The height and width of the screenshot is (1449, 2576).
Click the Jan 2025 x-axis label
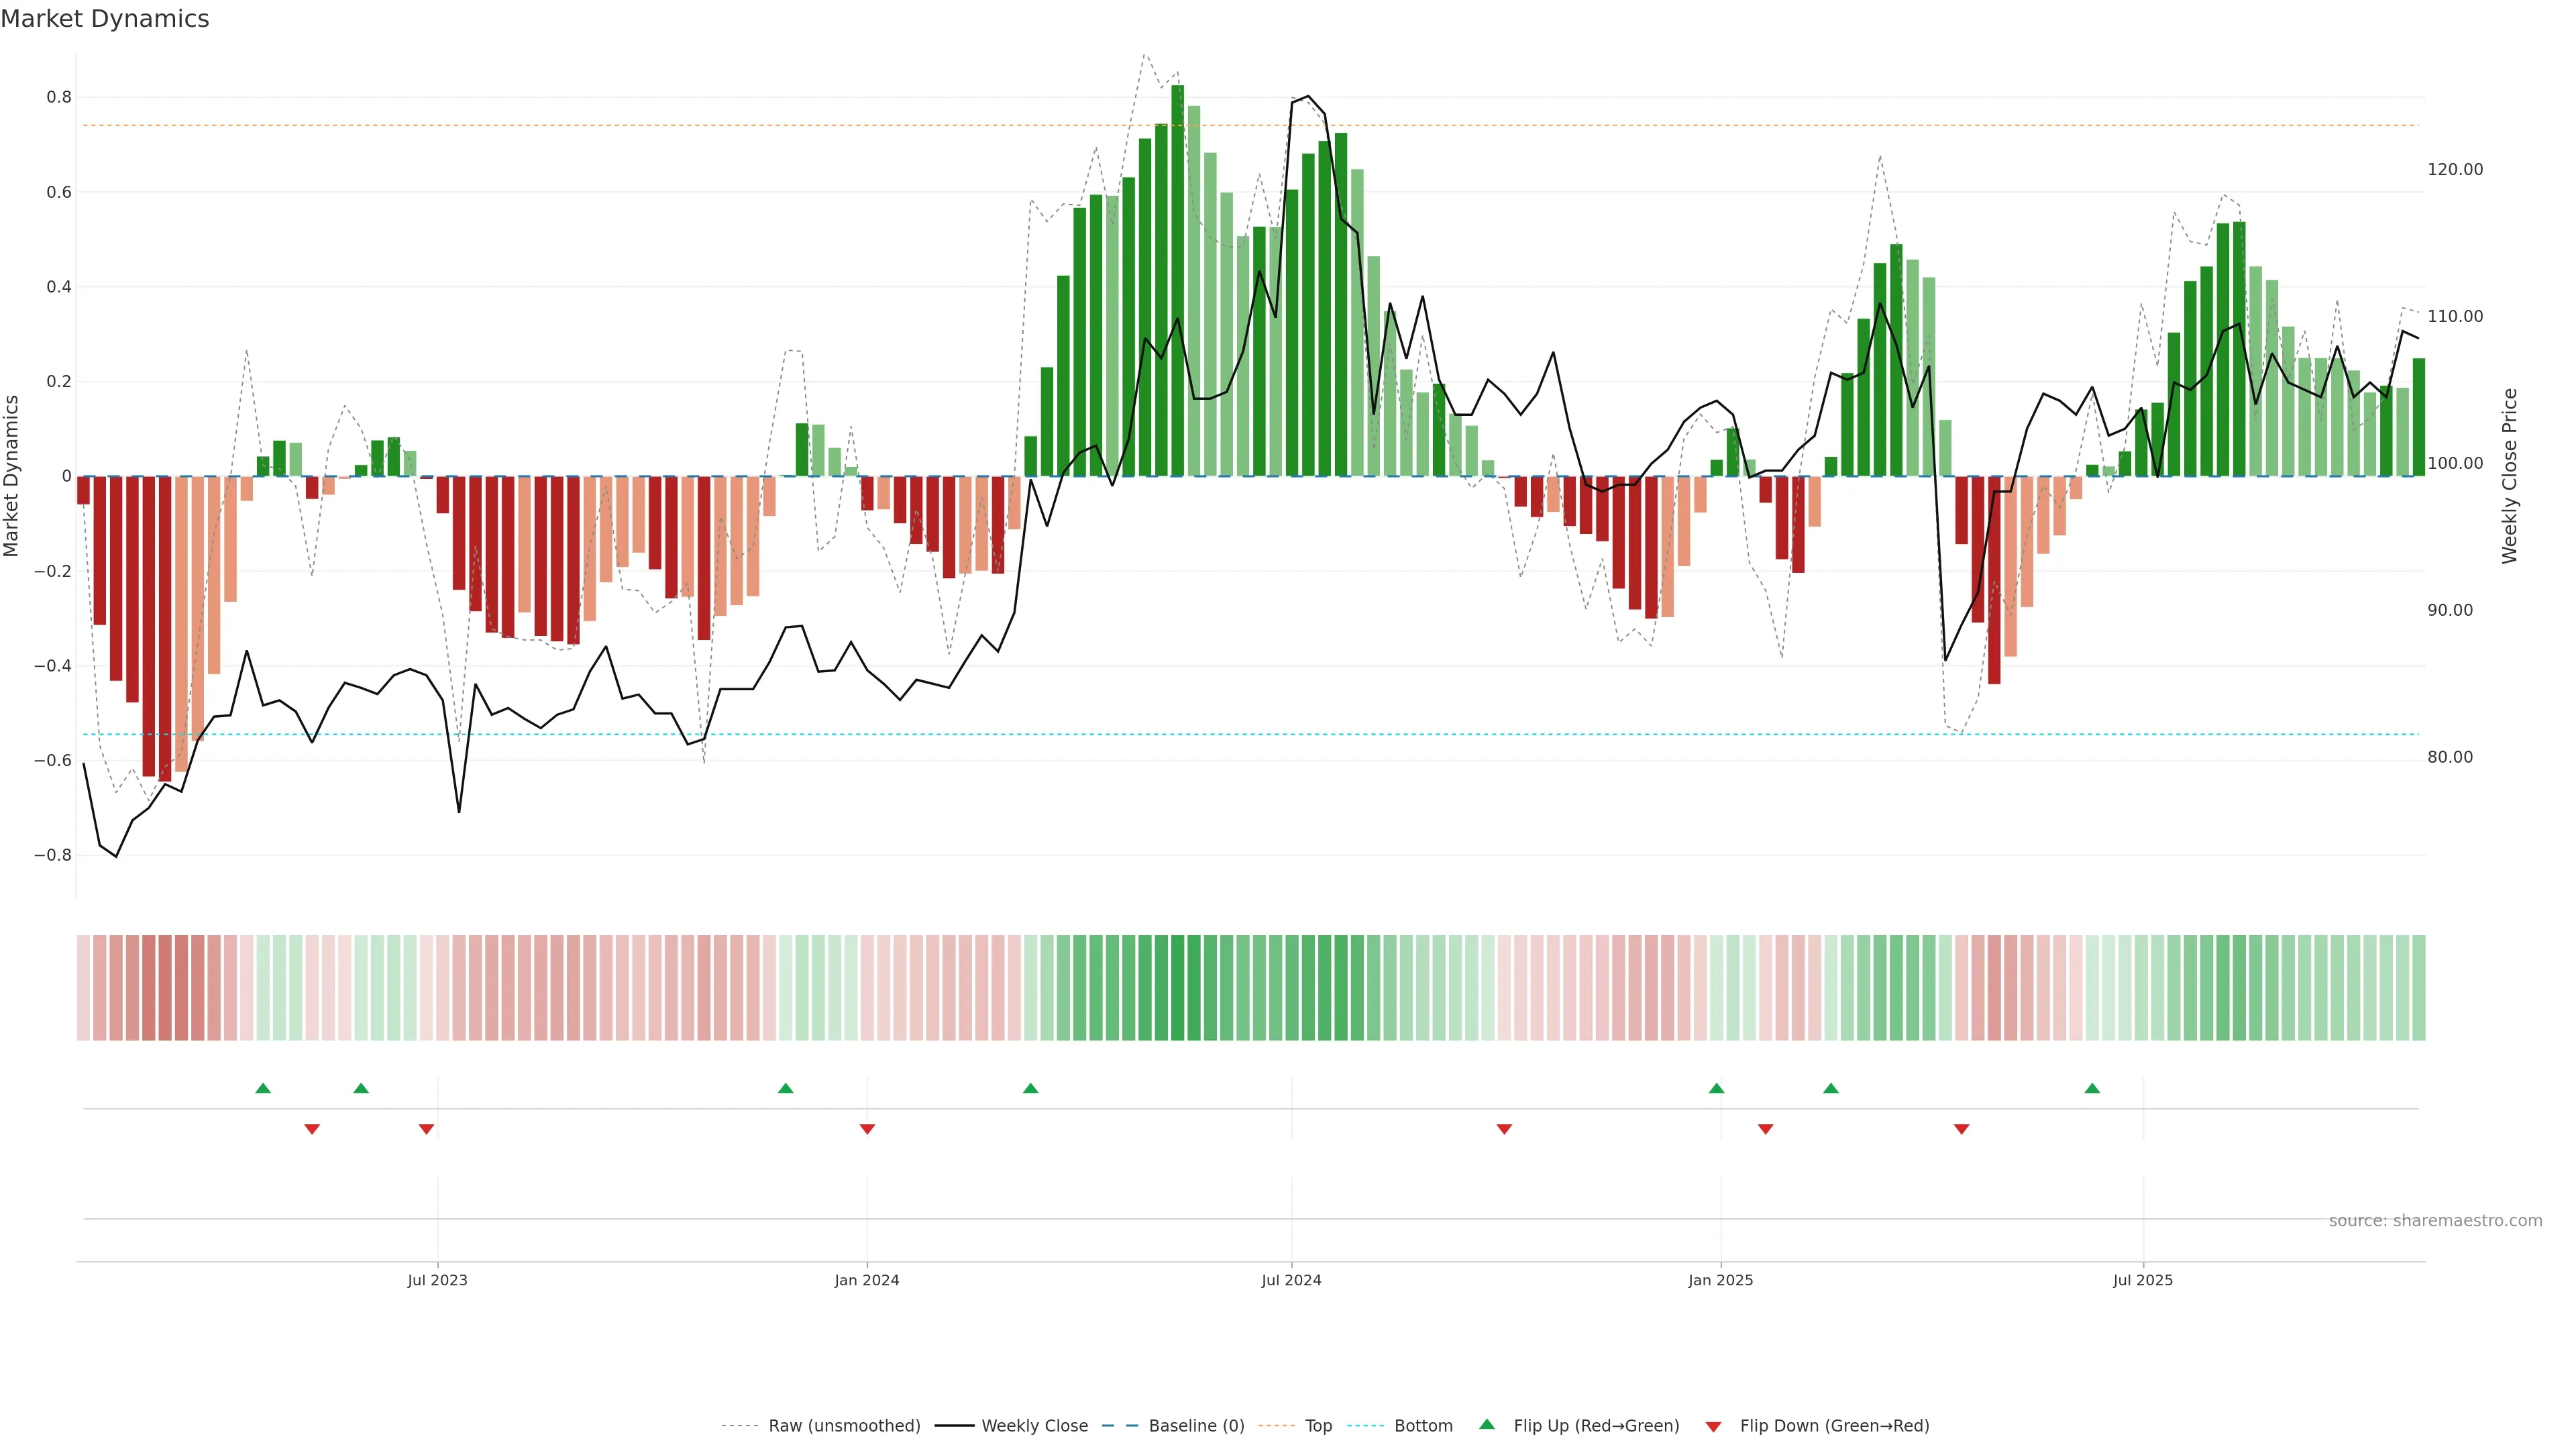tap(1720, 1280)
